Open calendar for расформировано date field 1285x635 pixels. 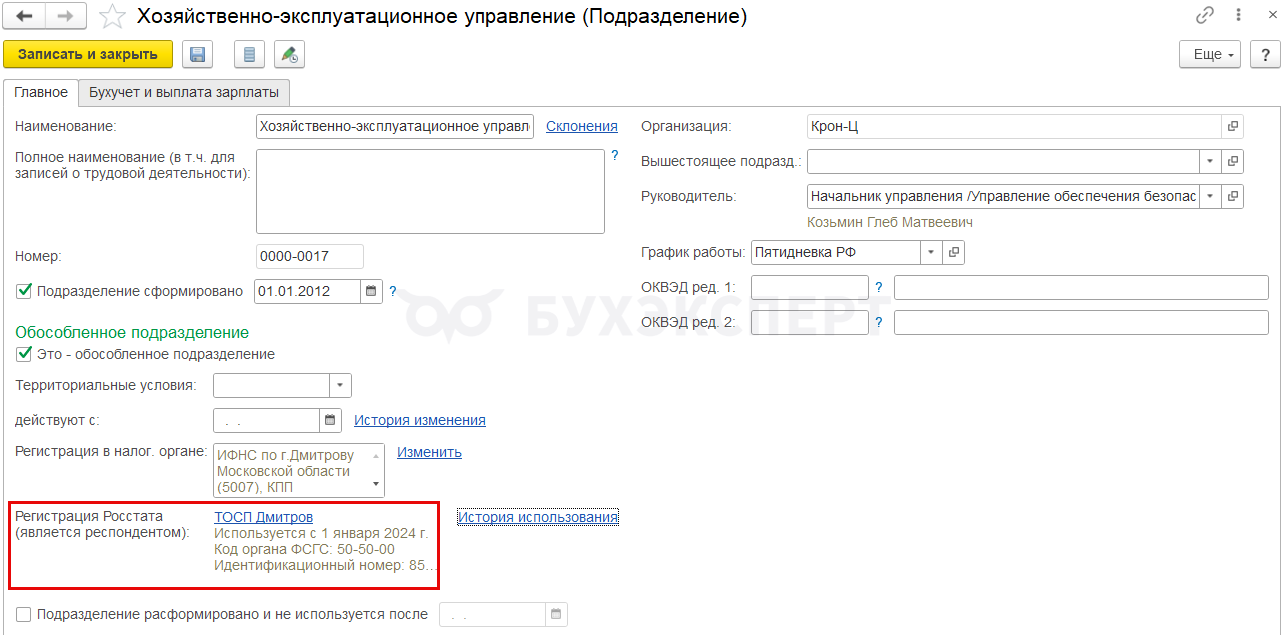[556, 614]
